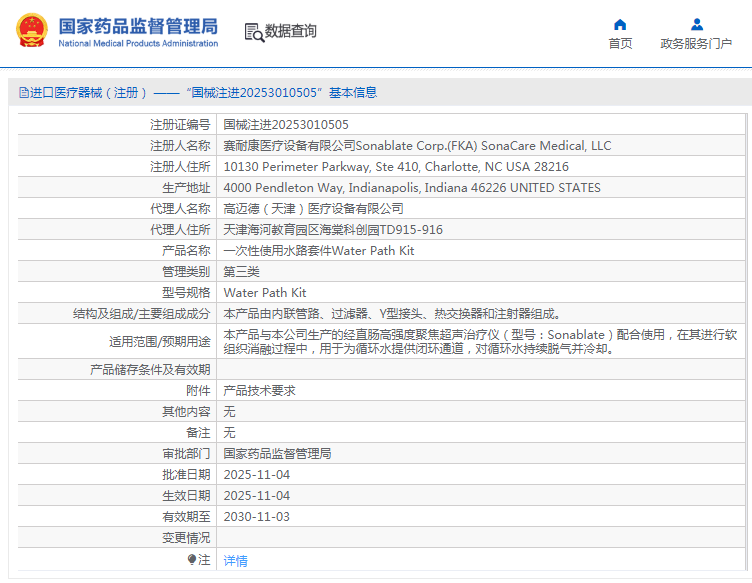Click the 产品技术要求 attachment value
This screenshot has height=583, width=752.
point(259,391)
